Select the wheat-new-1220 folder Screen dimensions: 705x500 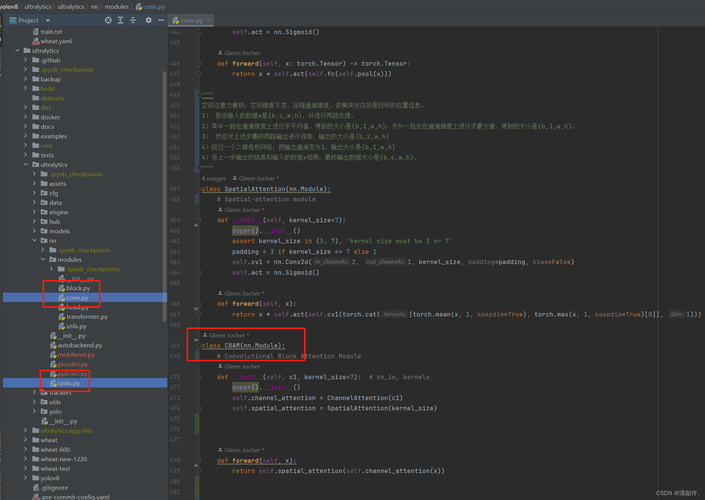[63, 459]
